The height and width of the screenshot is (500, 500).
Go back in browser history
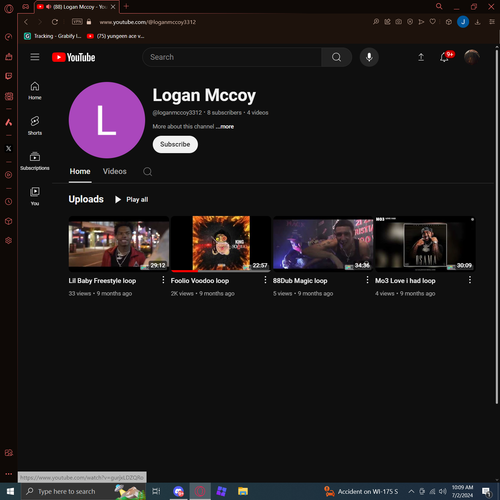pyautogui.click(x=26, y=22)
